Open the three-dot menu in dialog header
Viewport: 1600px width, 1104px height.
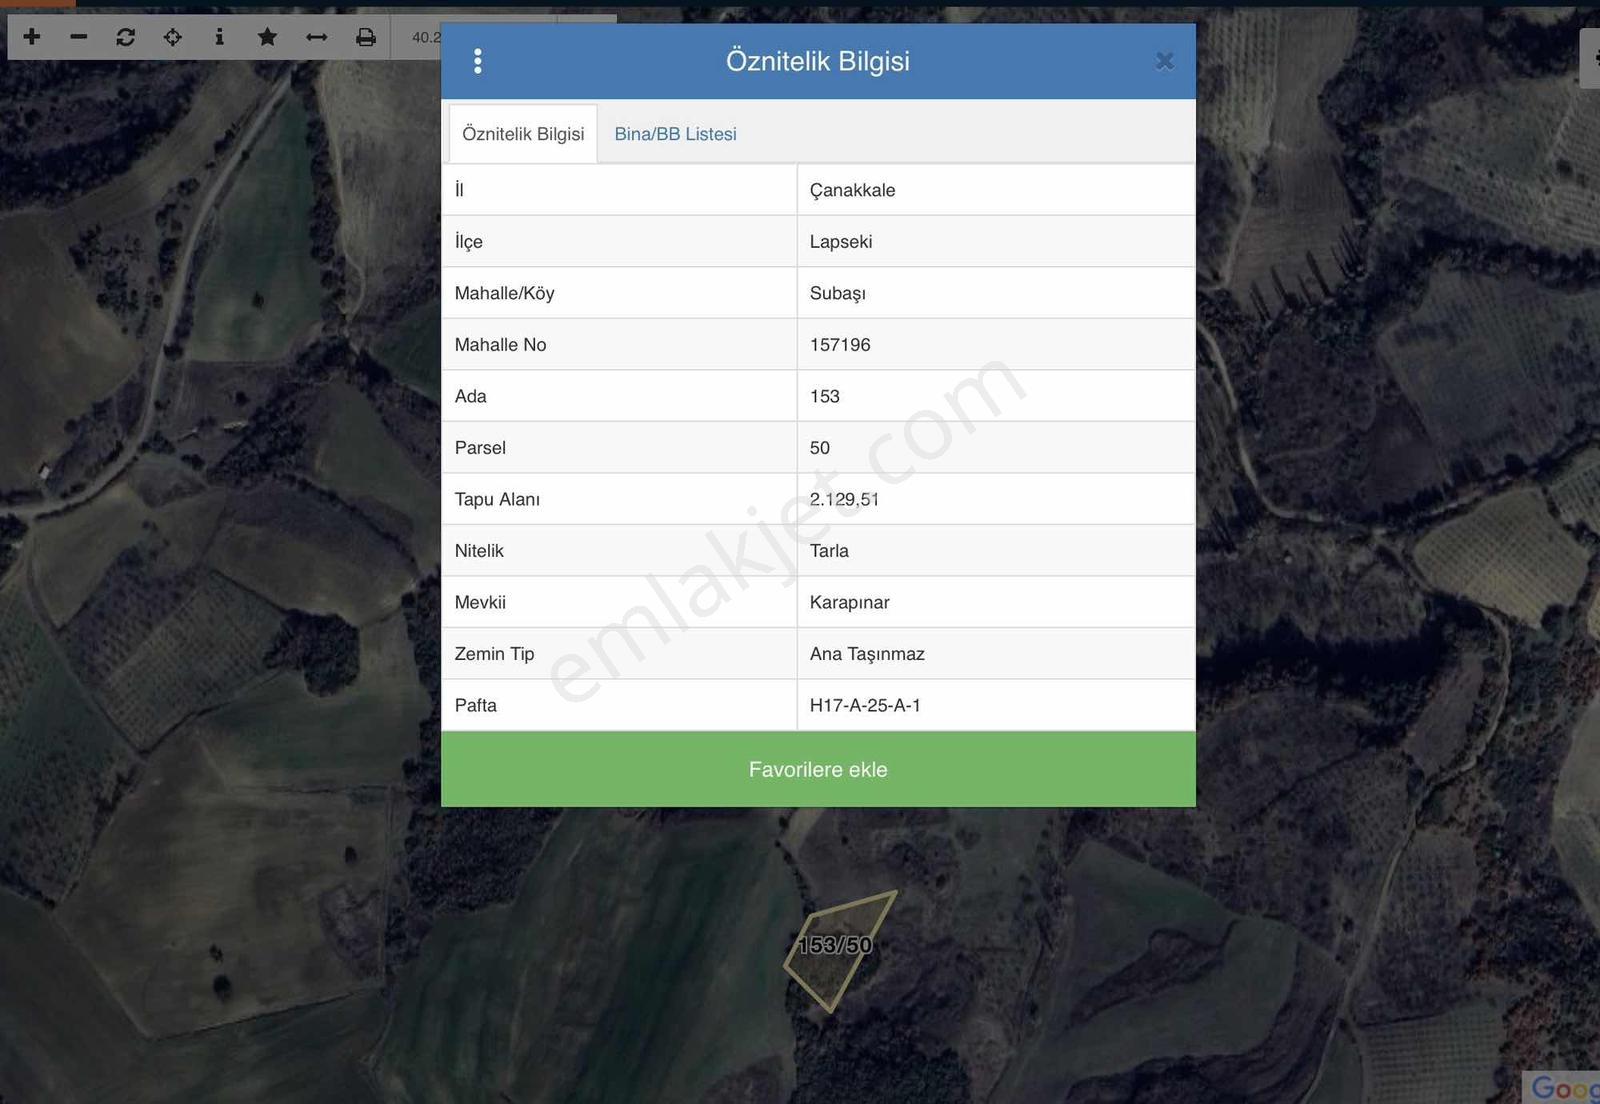tap(478, 61)
